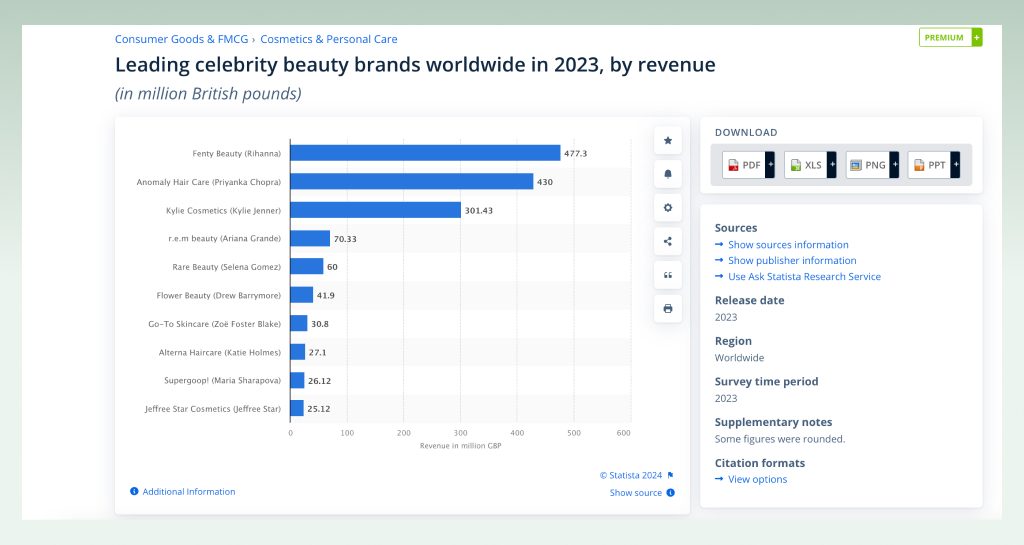This screenshot has height=545, width=1024.
Task: Click the Anomaly Hair Care bar
Action: (x=411, y=181)
